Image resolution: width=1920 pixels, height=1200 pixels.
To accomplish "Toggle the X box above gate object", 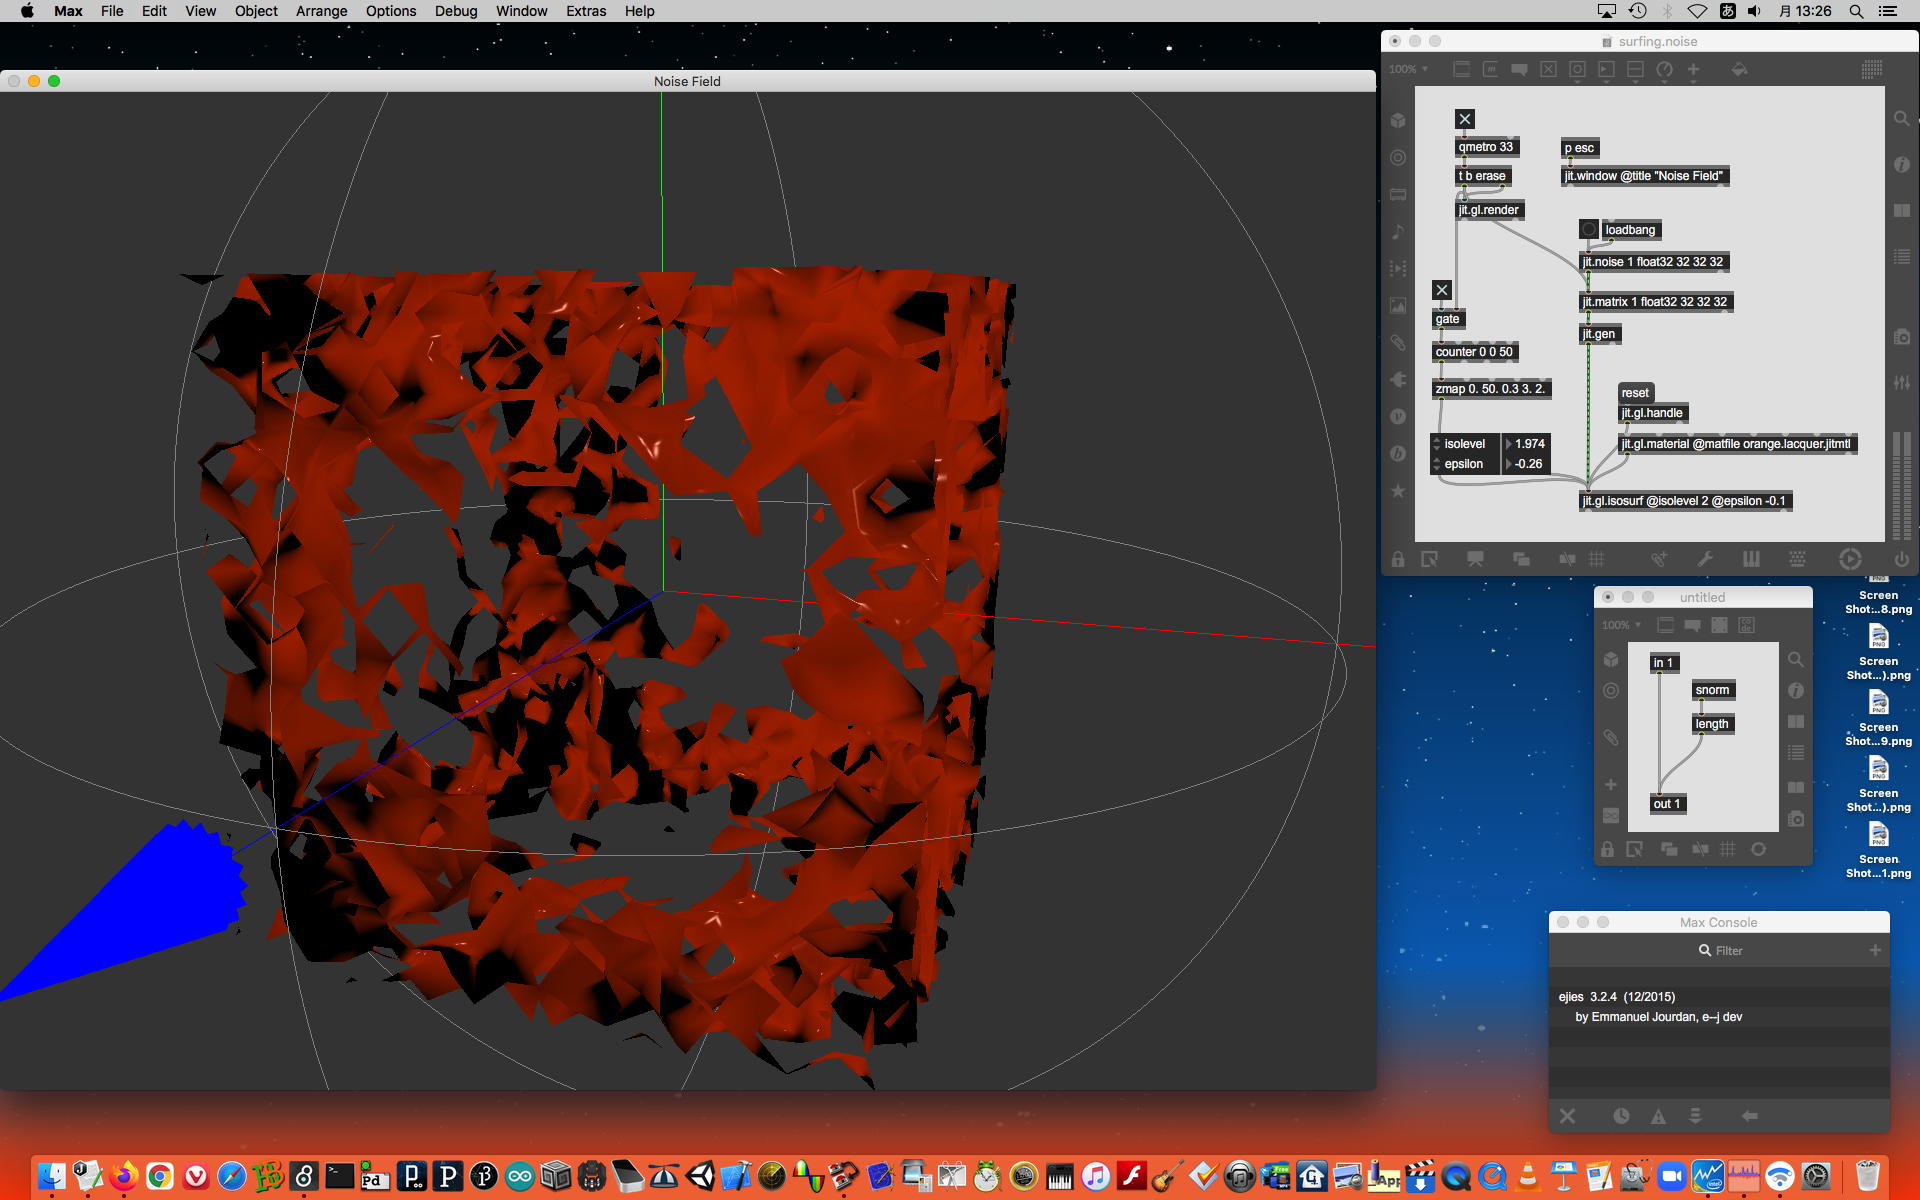I will [1441, 290].
